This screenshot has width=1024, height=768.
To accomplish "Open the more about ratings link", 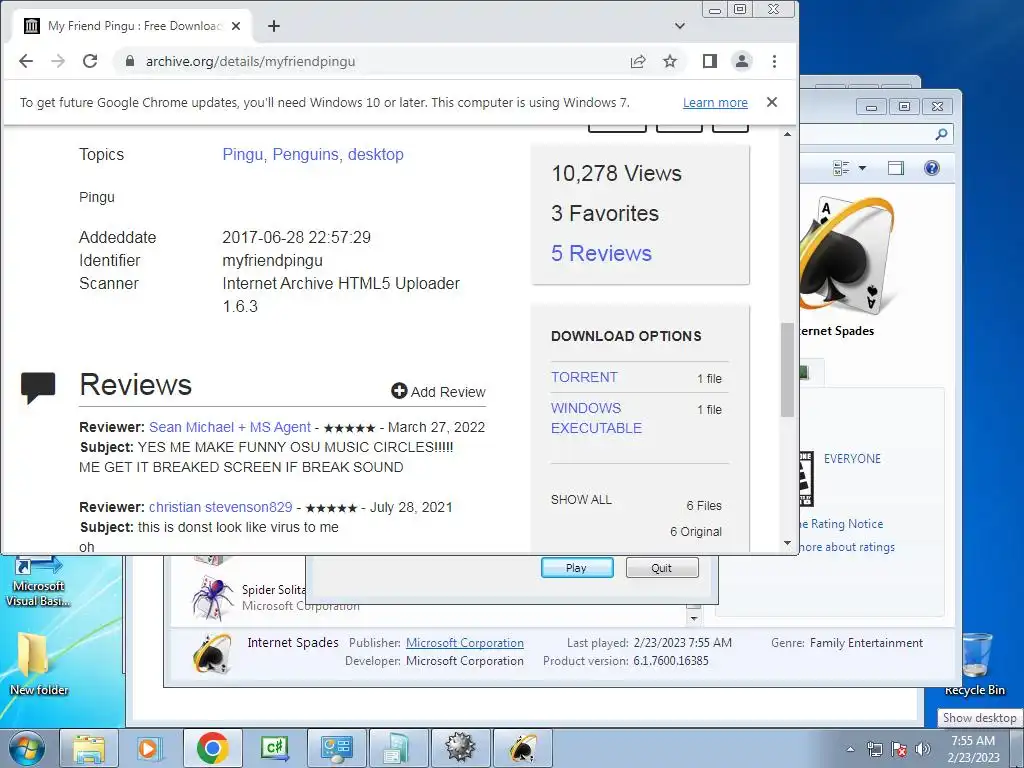I will pos(847,547).
